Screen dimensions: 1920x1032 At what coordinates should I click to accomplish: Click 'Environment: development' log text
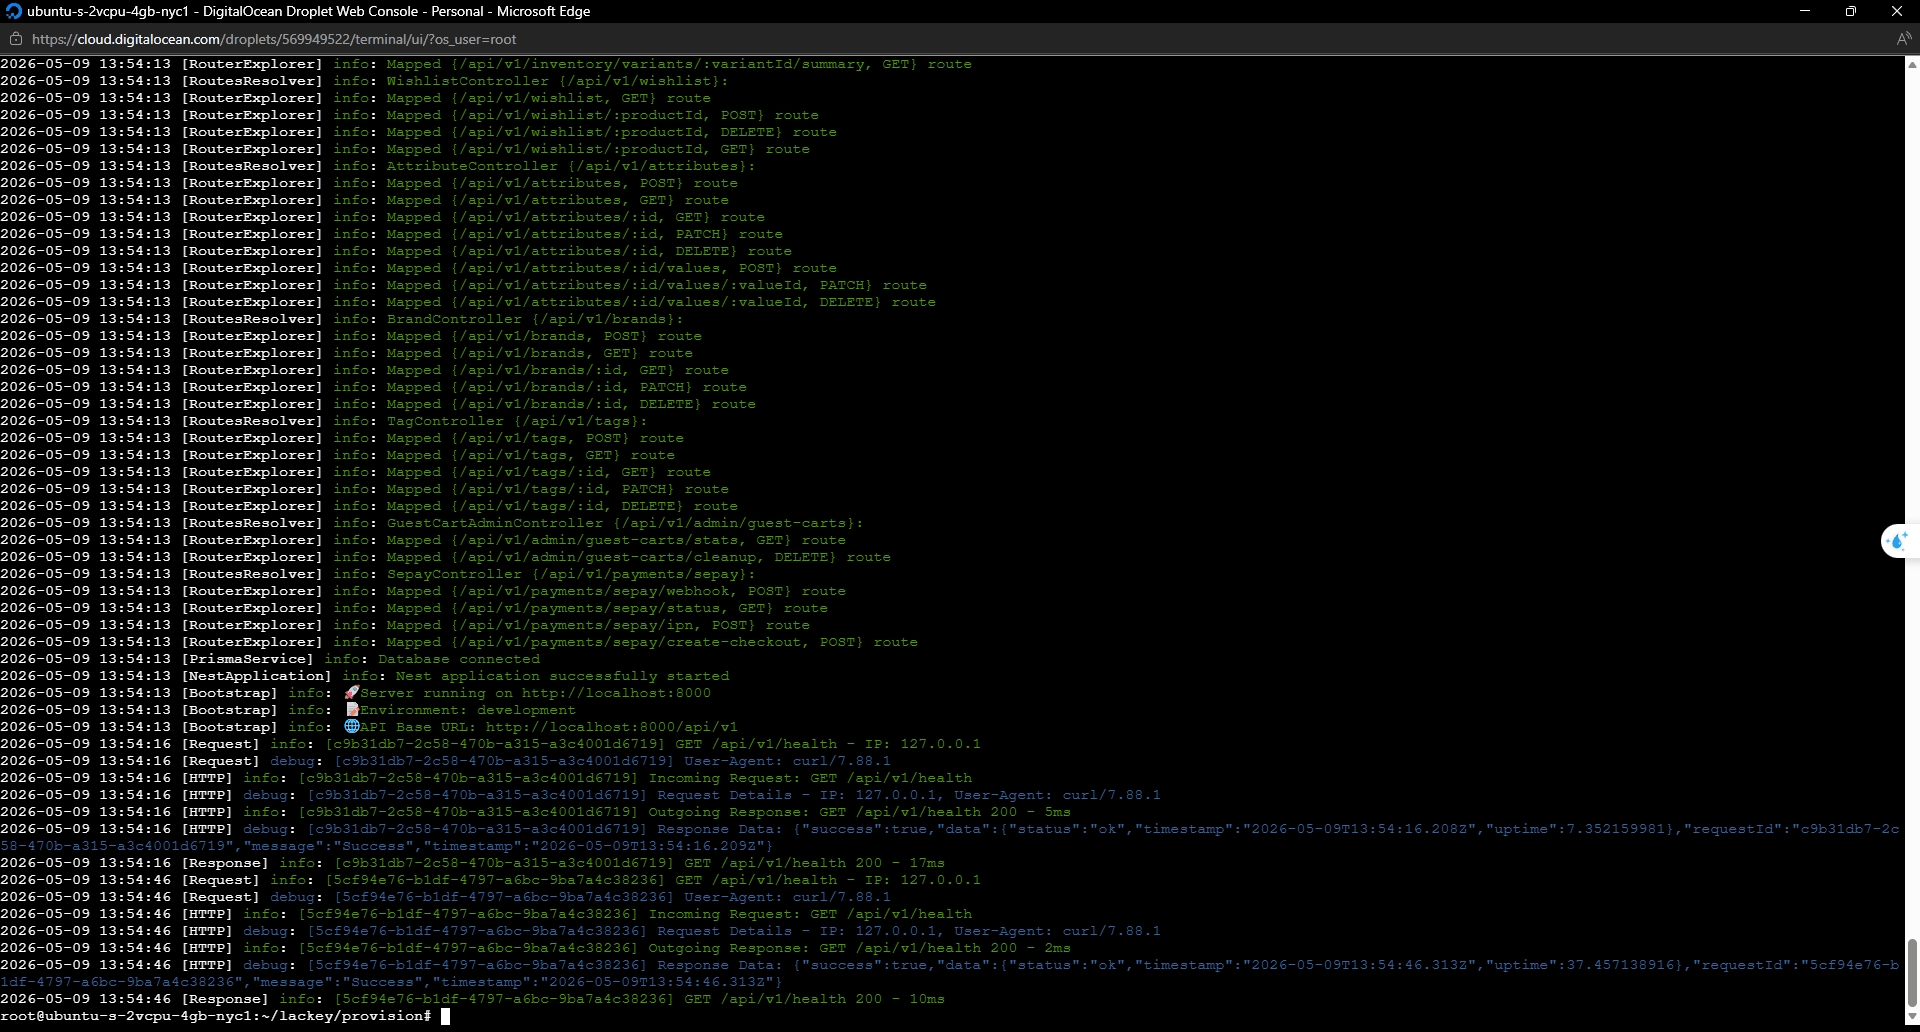click(x=468, y=710)
